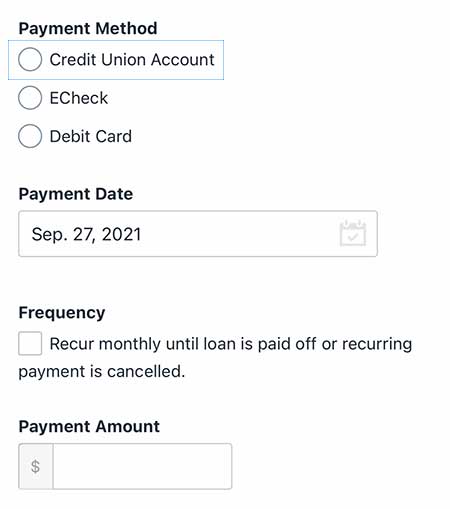Click the highlighted Credit Union Account option box

[116, 60]
